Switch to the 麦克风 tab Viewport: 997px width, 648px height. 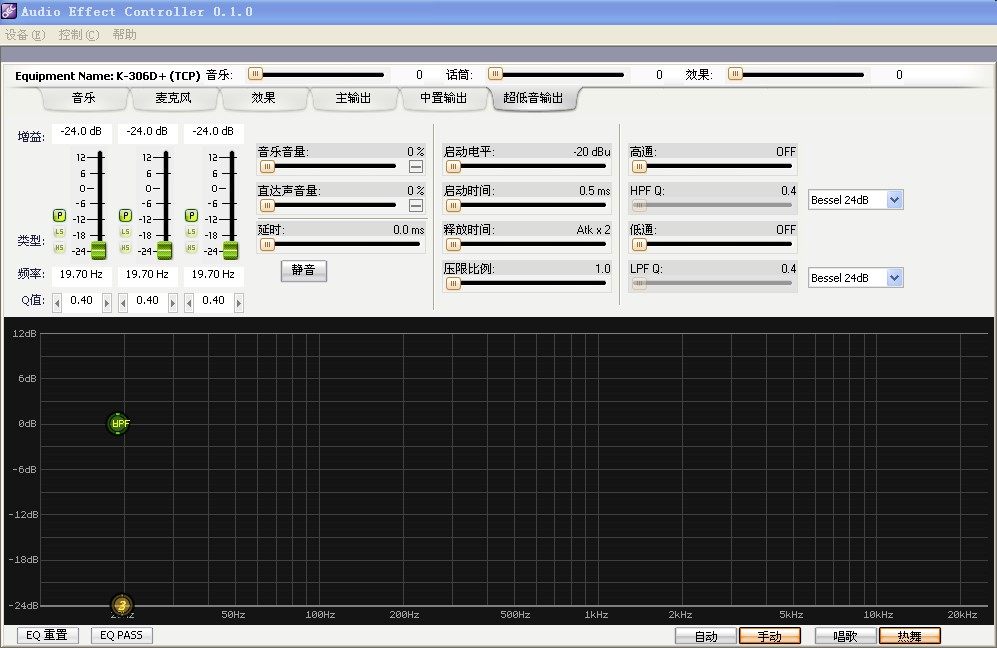tap(174, 98)
